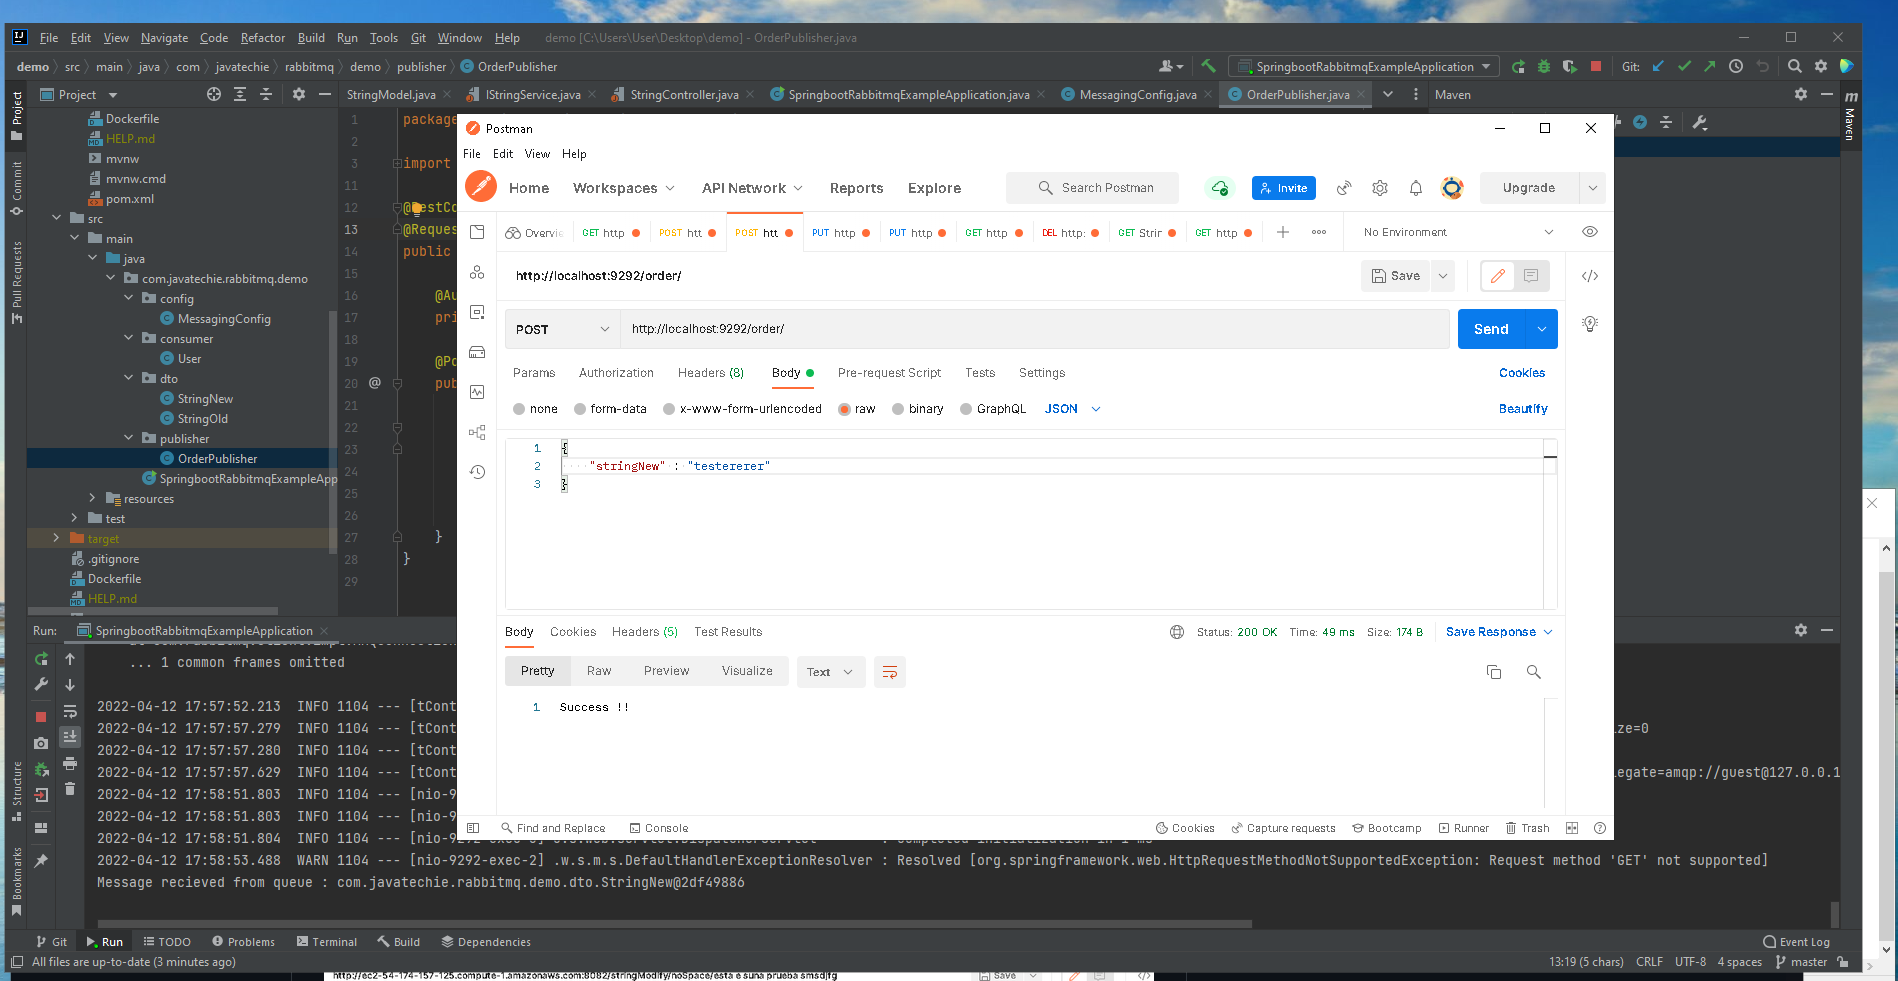The height and width of the screenshot is (981, 1898).
Task: Switch request body to form-data
Action: [x=610, y=408]
